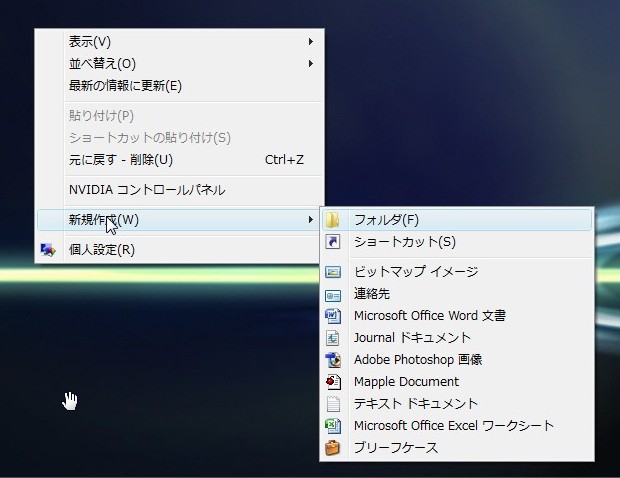Choose 最新の情報に更新(E) to refresh

point(180,86)
